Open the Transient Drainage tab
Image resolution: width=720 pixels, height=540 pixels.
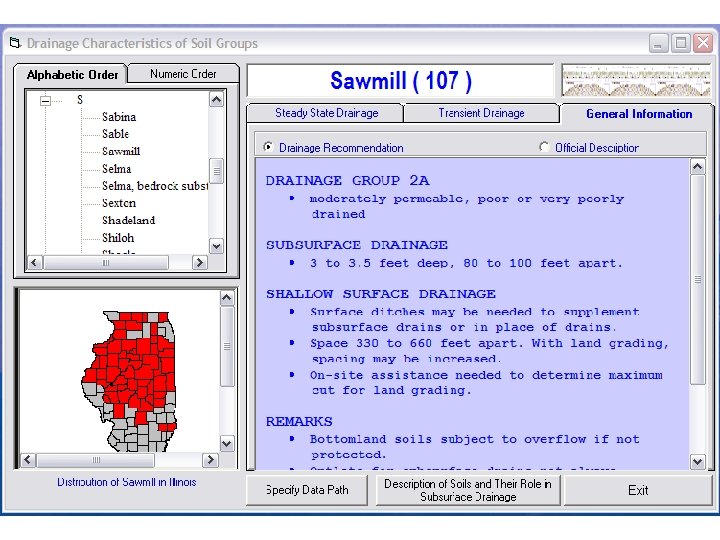tap(481, 113)
